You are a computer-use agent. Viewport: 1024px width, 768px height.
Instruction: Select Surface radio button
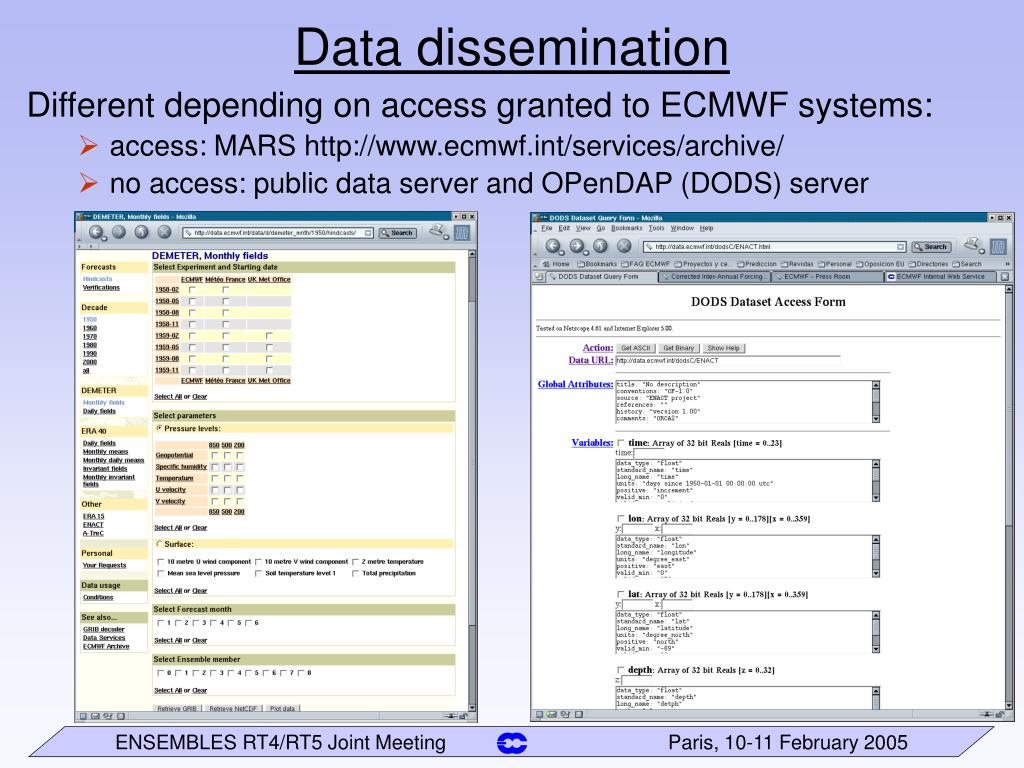[159, 544]
